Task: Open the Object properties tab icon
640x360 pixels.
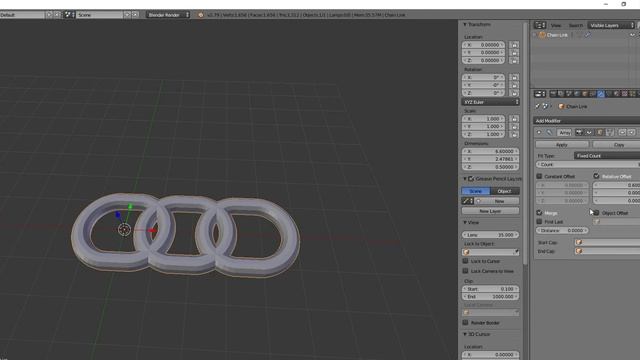Action: [x=584, y=94]
